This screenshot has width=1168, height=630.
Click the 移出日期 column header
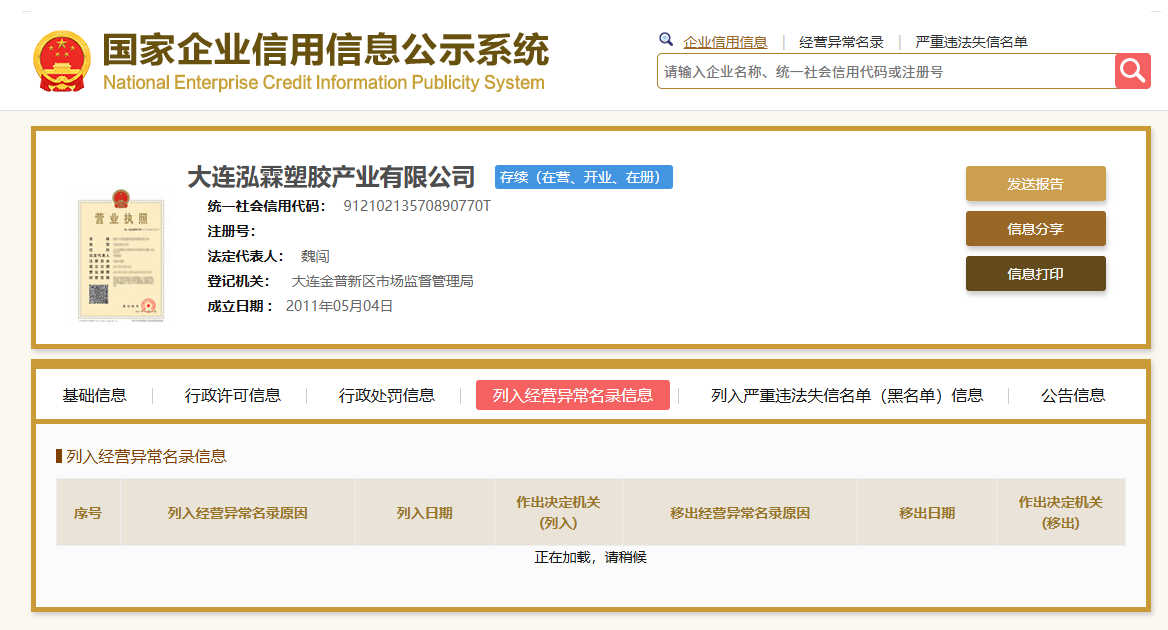(927, 513)
